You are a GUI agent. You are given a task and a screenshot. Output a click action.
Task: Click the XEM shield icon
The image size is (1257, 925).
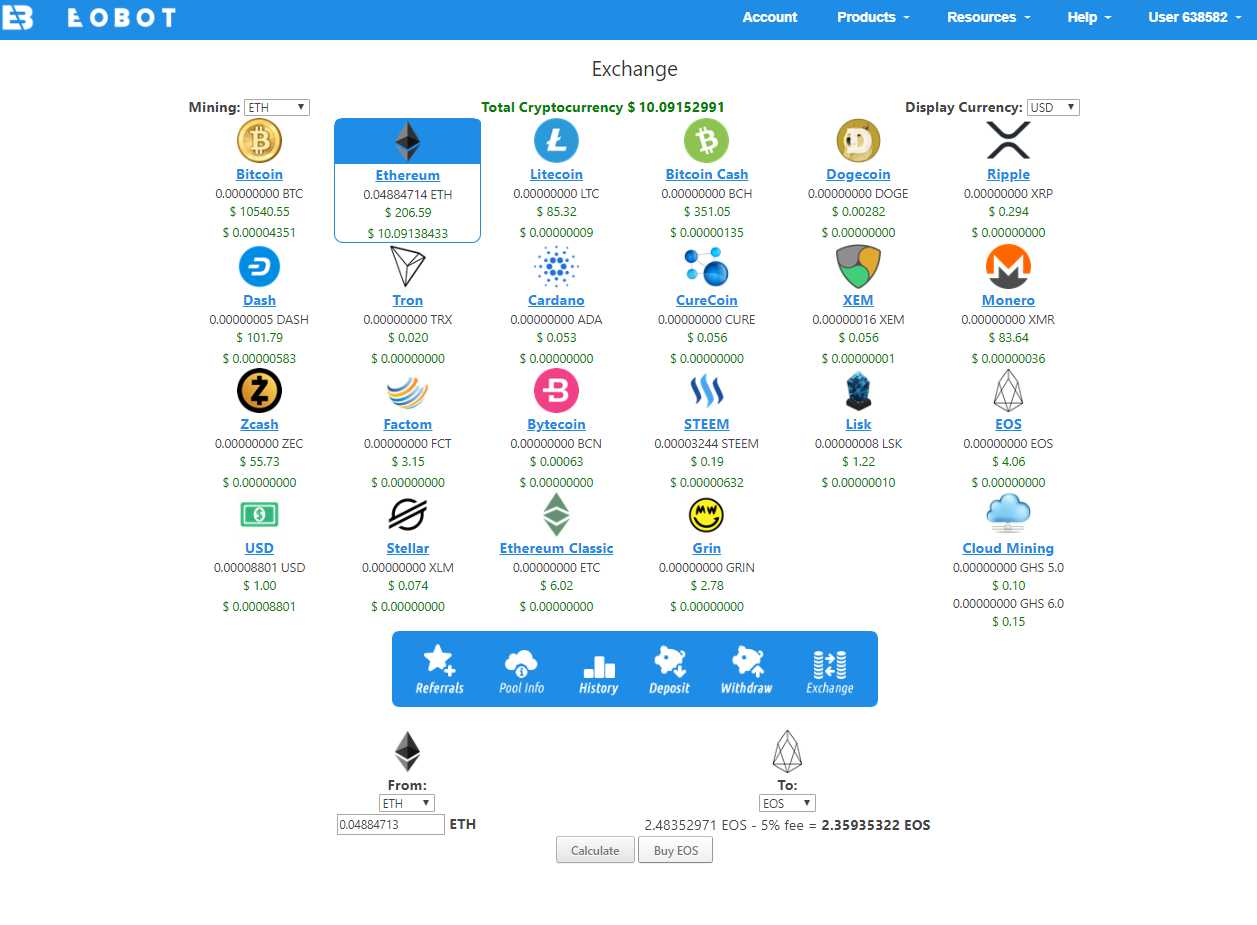click(858, 267)
